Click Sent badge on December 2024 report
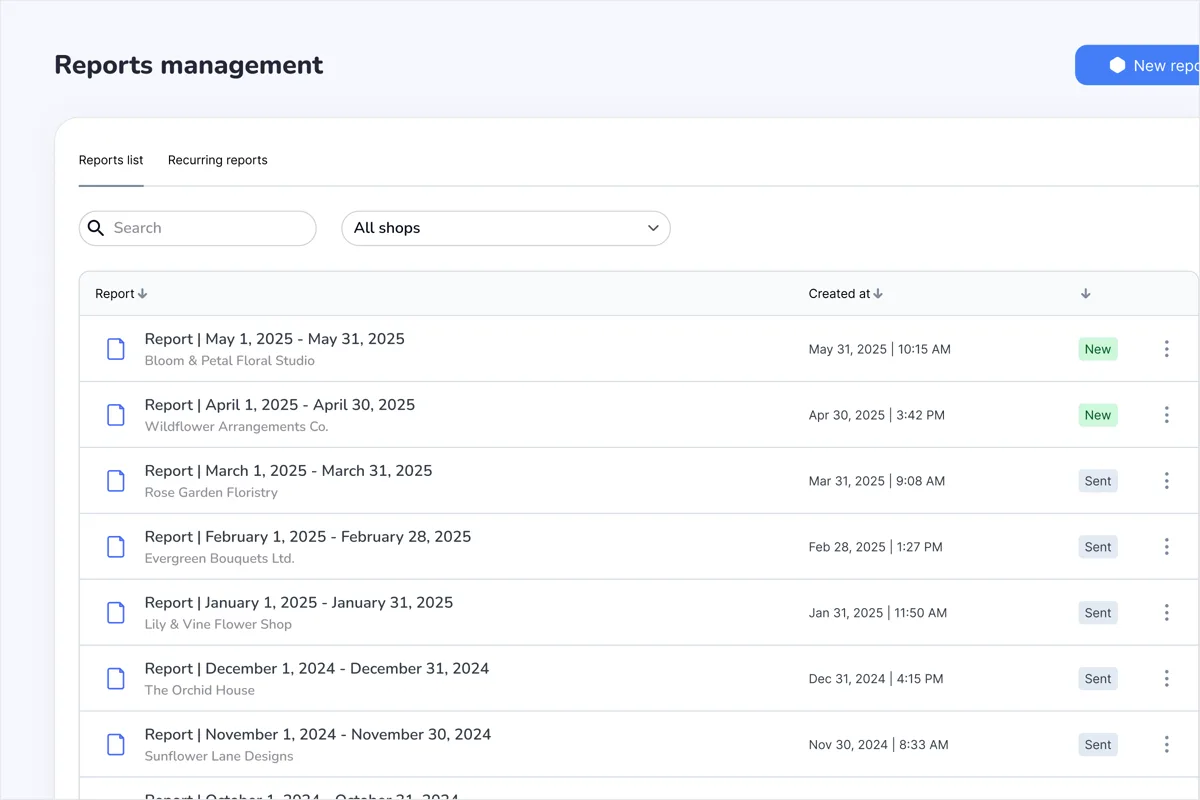1200x800 pixels. click(x=1098, y=679)
